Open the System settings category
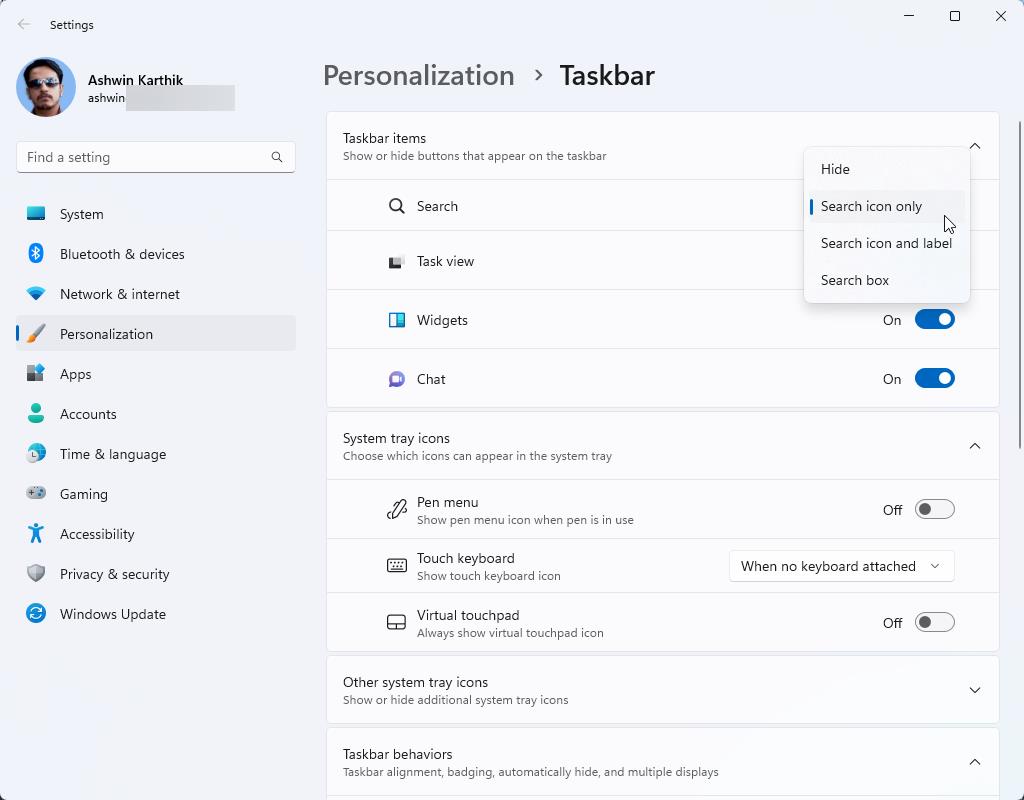Viewport: 1024px width, 800px height. coord(155,214)
